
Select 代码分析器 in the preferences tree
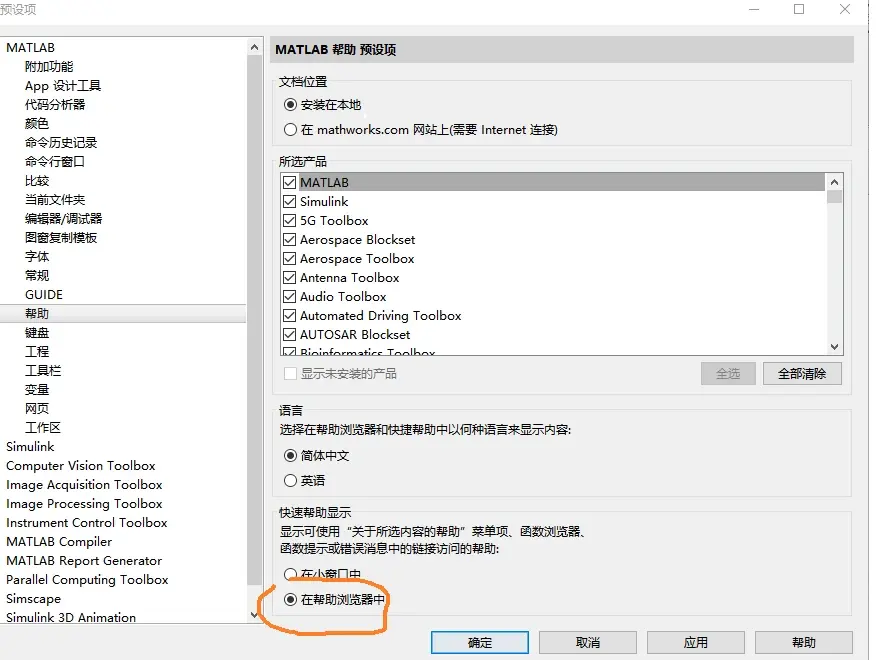tap(55, 105)
